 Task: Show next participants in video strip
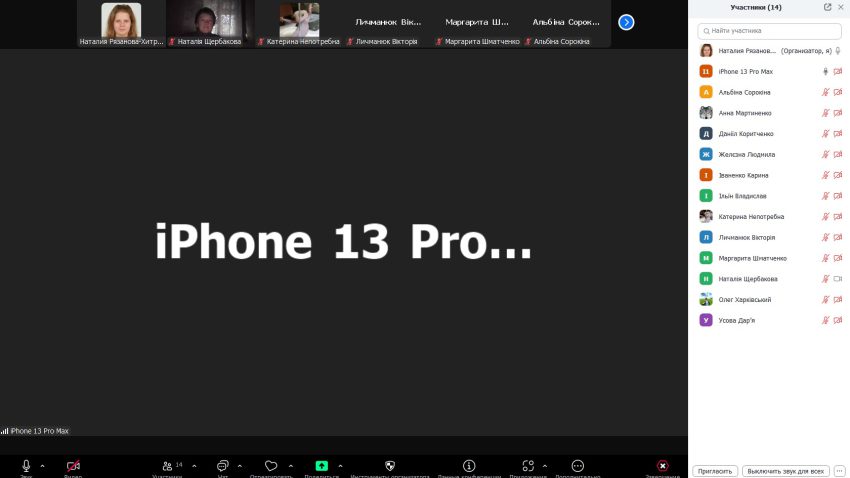point(626,22)
